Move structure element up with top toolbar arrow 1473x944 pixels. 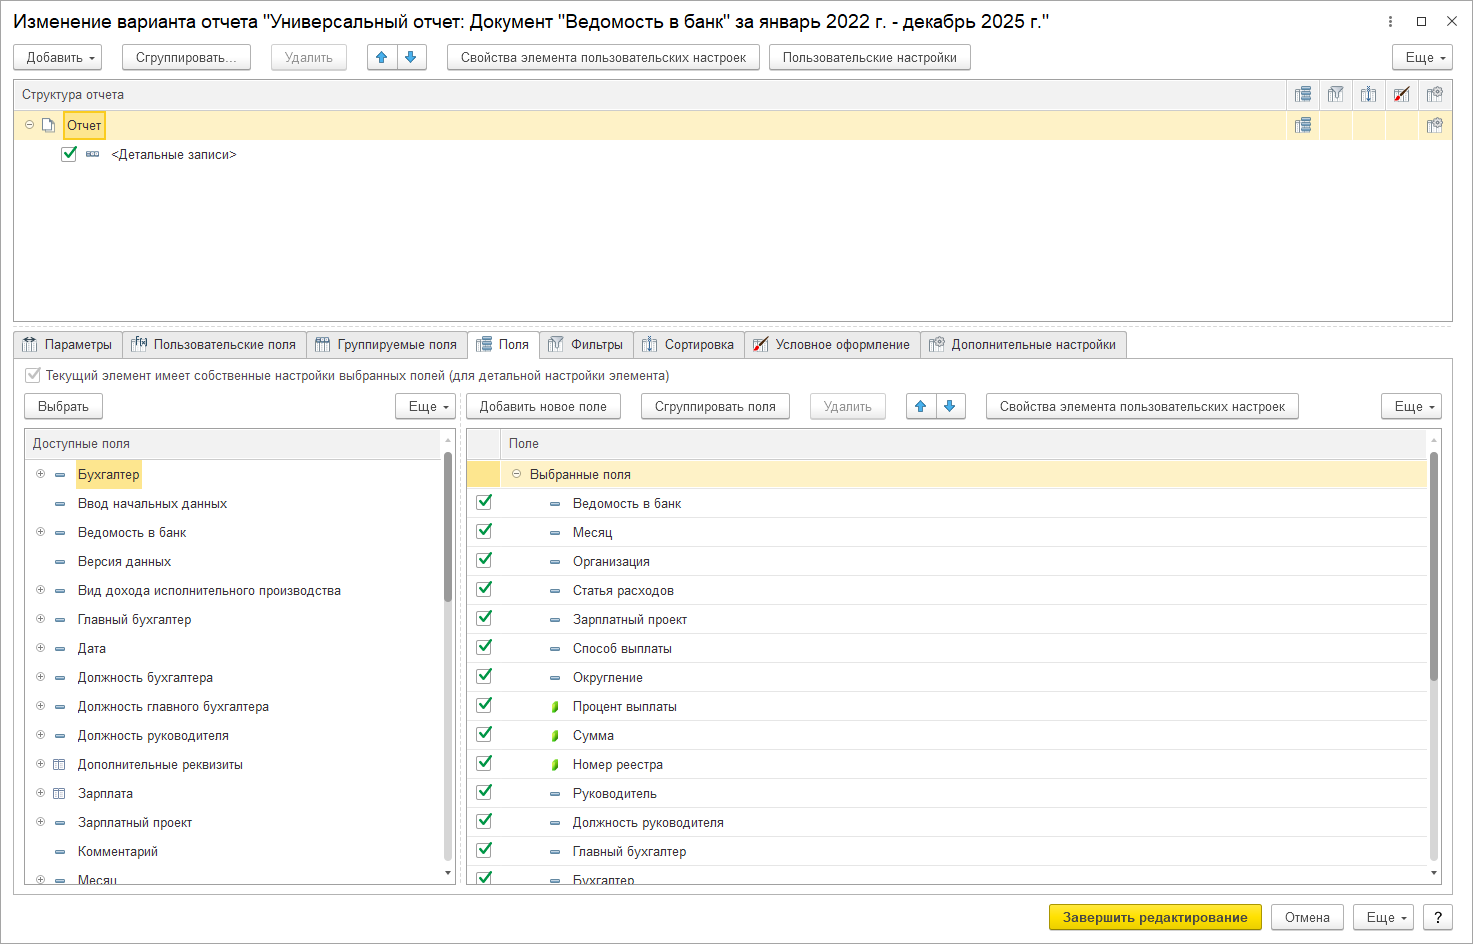(381, 58)
